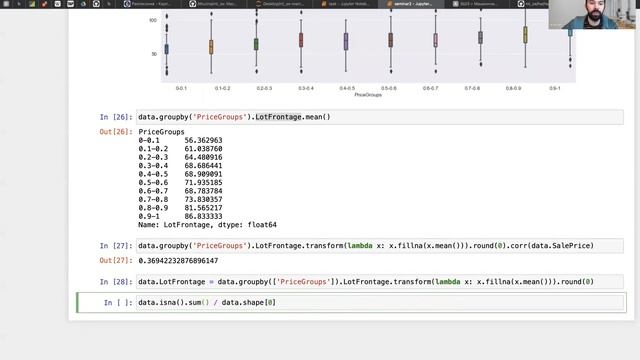640x360 pixels.
Task: Click the 0.9-1 row value 86.833333
Action: click(203, 216)
